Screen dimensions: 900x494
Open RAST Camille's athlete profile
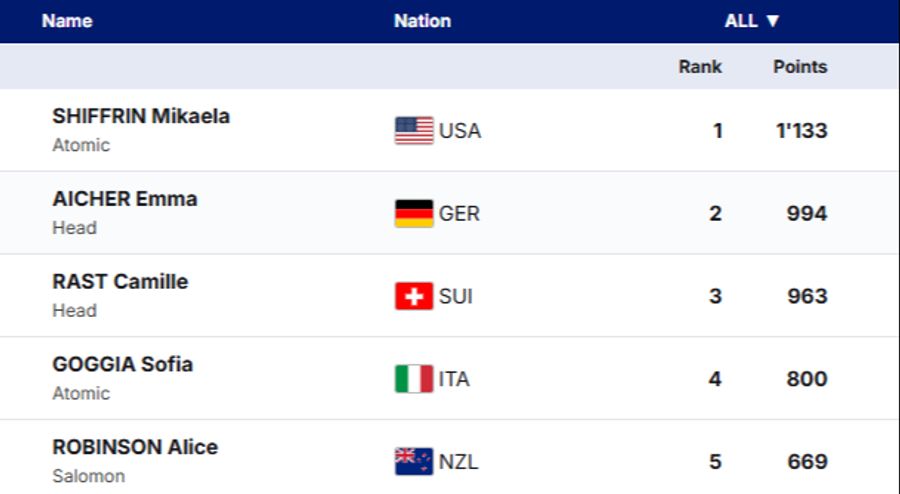[120, 282]
